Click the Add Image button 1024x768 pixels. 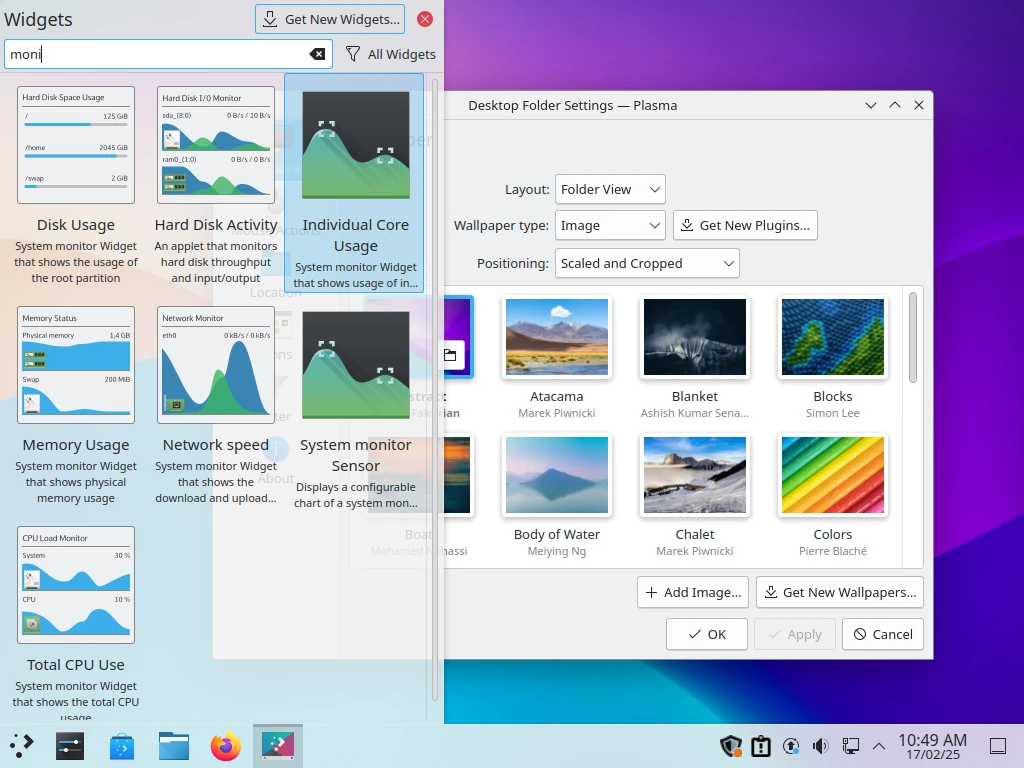pyautogui.click(x=694, y=592)
